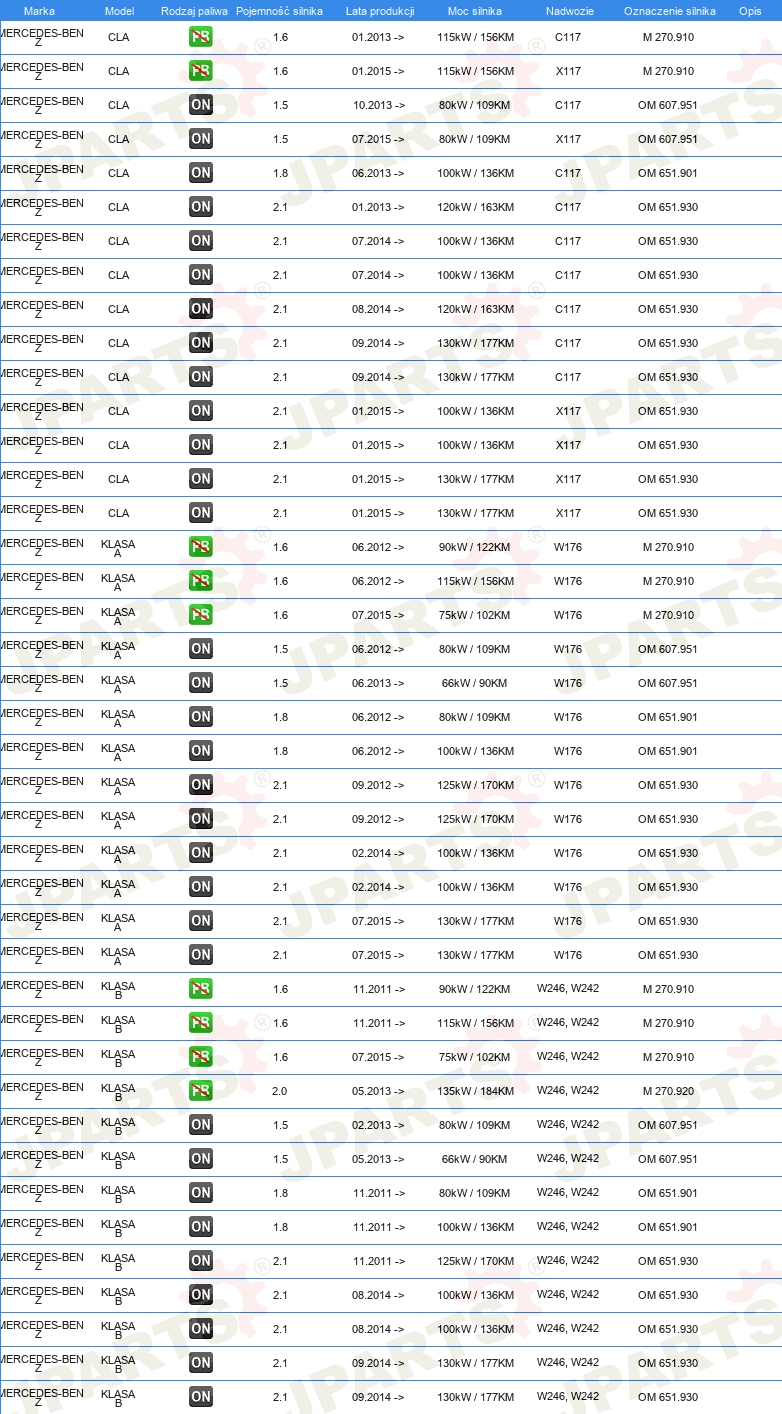Click ON icon in Klasa A 1.5 06.2012 row
This screenshot has width=782, height=1414.
pyautogui.click(x=201, y=649)
